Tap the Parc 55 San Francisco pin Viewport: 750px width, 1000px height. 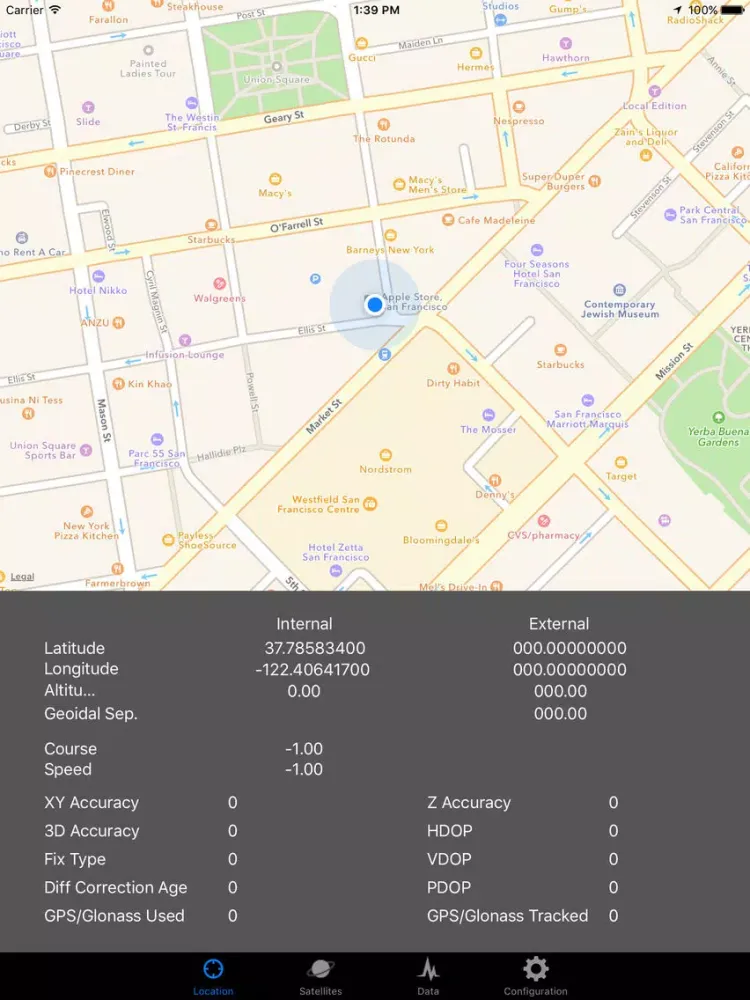point(157,439)
